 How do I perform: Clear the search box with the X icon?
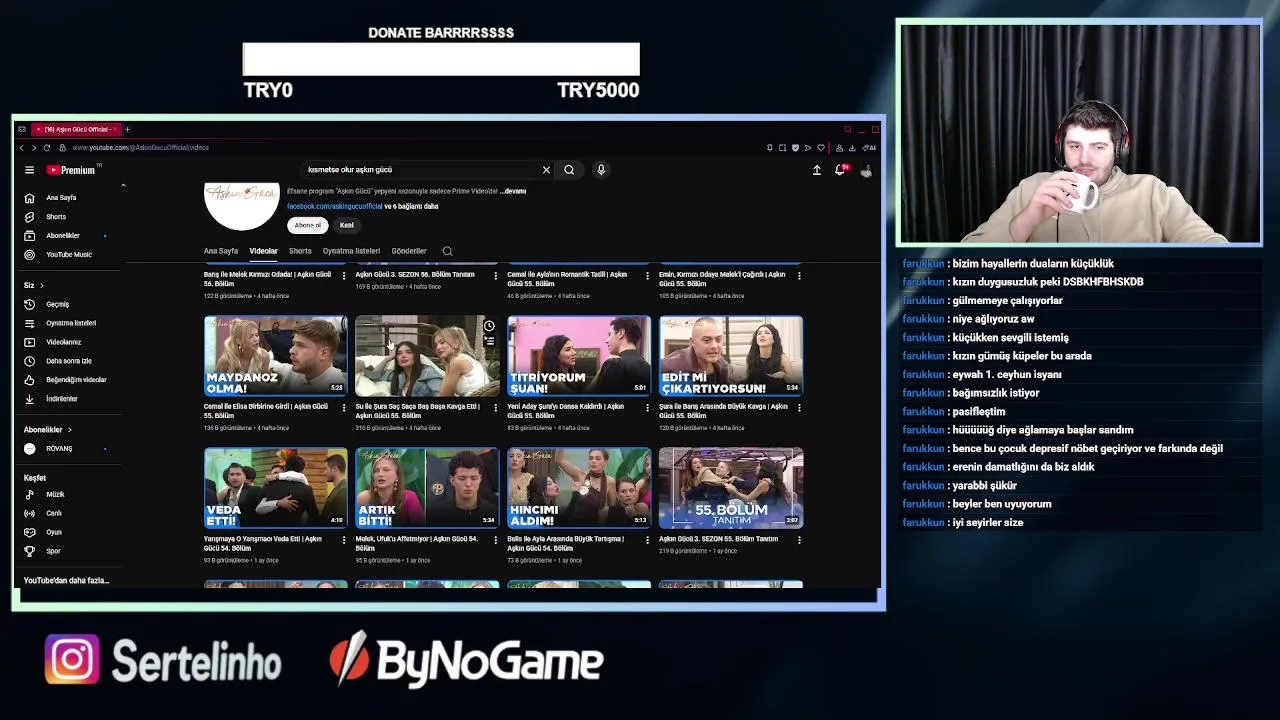(x=546, y=170)
